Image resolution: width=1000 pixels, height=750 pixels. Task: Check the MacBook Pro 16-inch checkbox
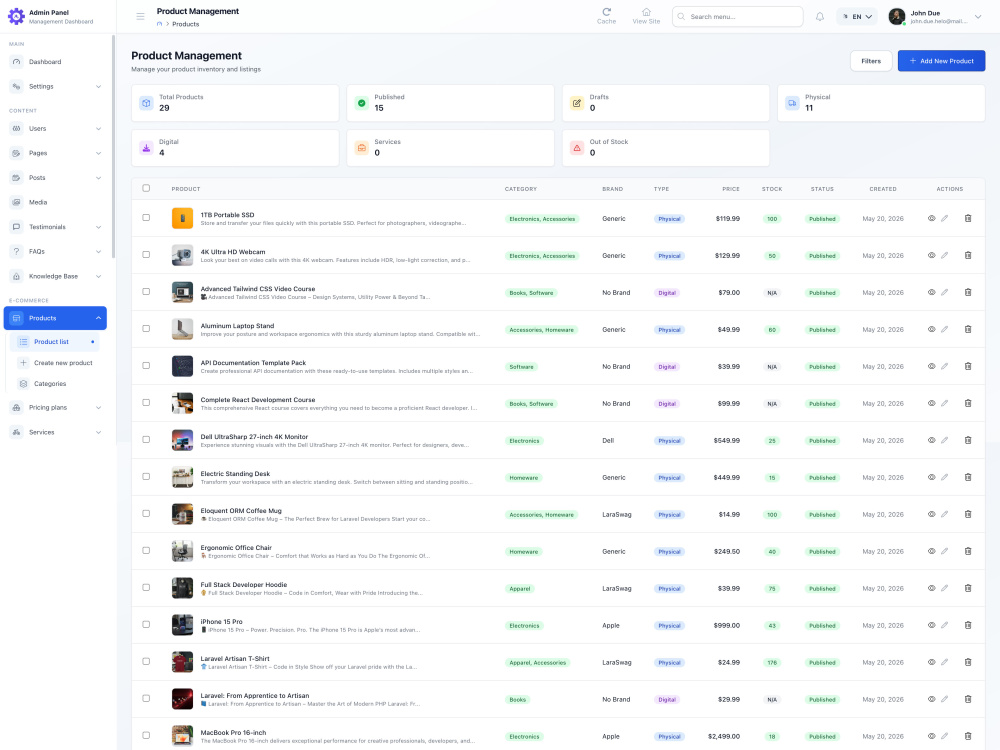[x=146, y=735]
